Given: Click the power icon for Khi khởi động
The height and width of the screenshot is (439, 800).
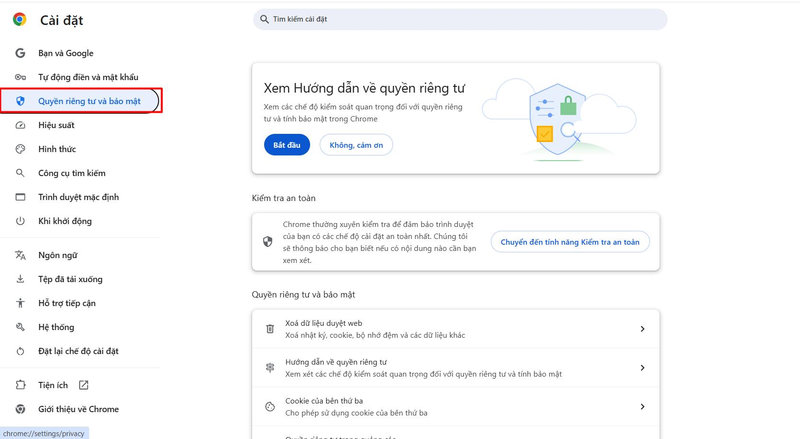Looking at the screenshot, I should click(20, 221).
